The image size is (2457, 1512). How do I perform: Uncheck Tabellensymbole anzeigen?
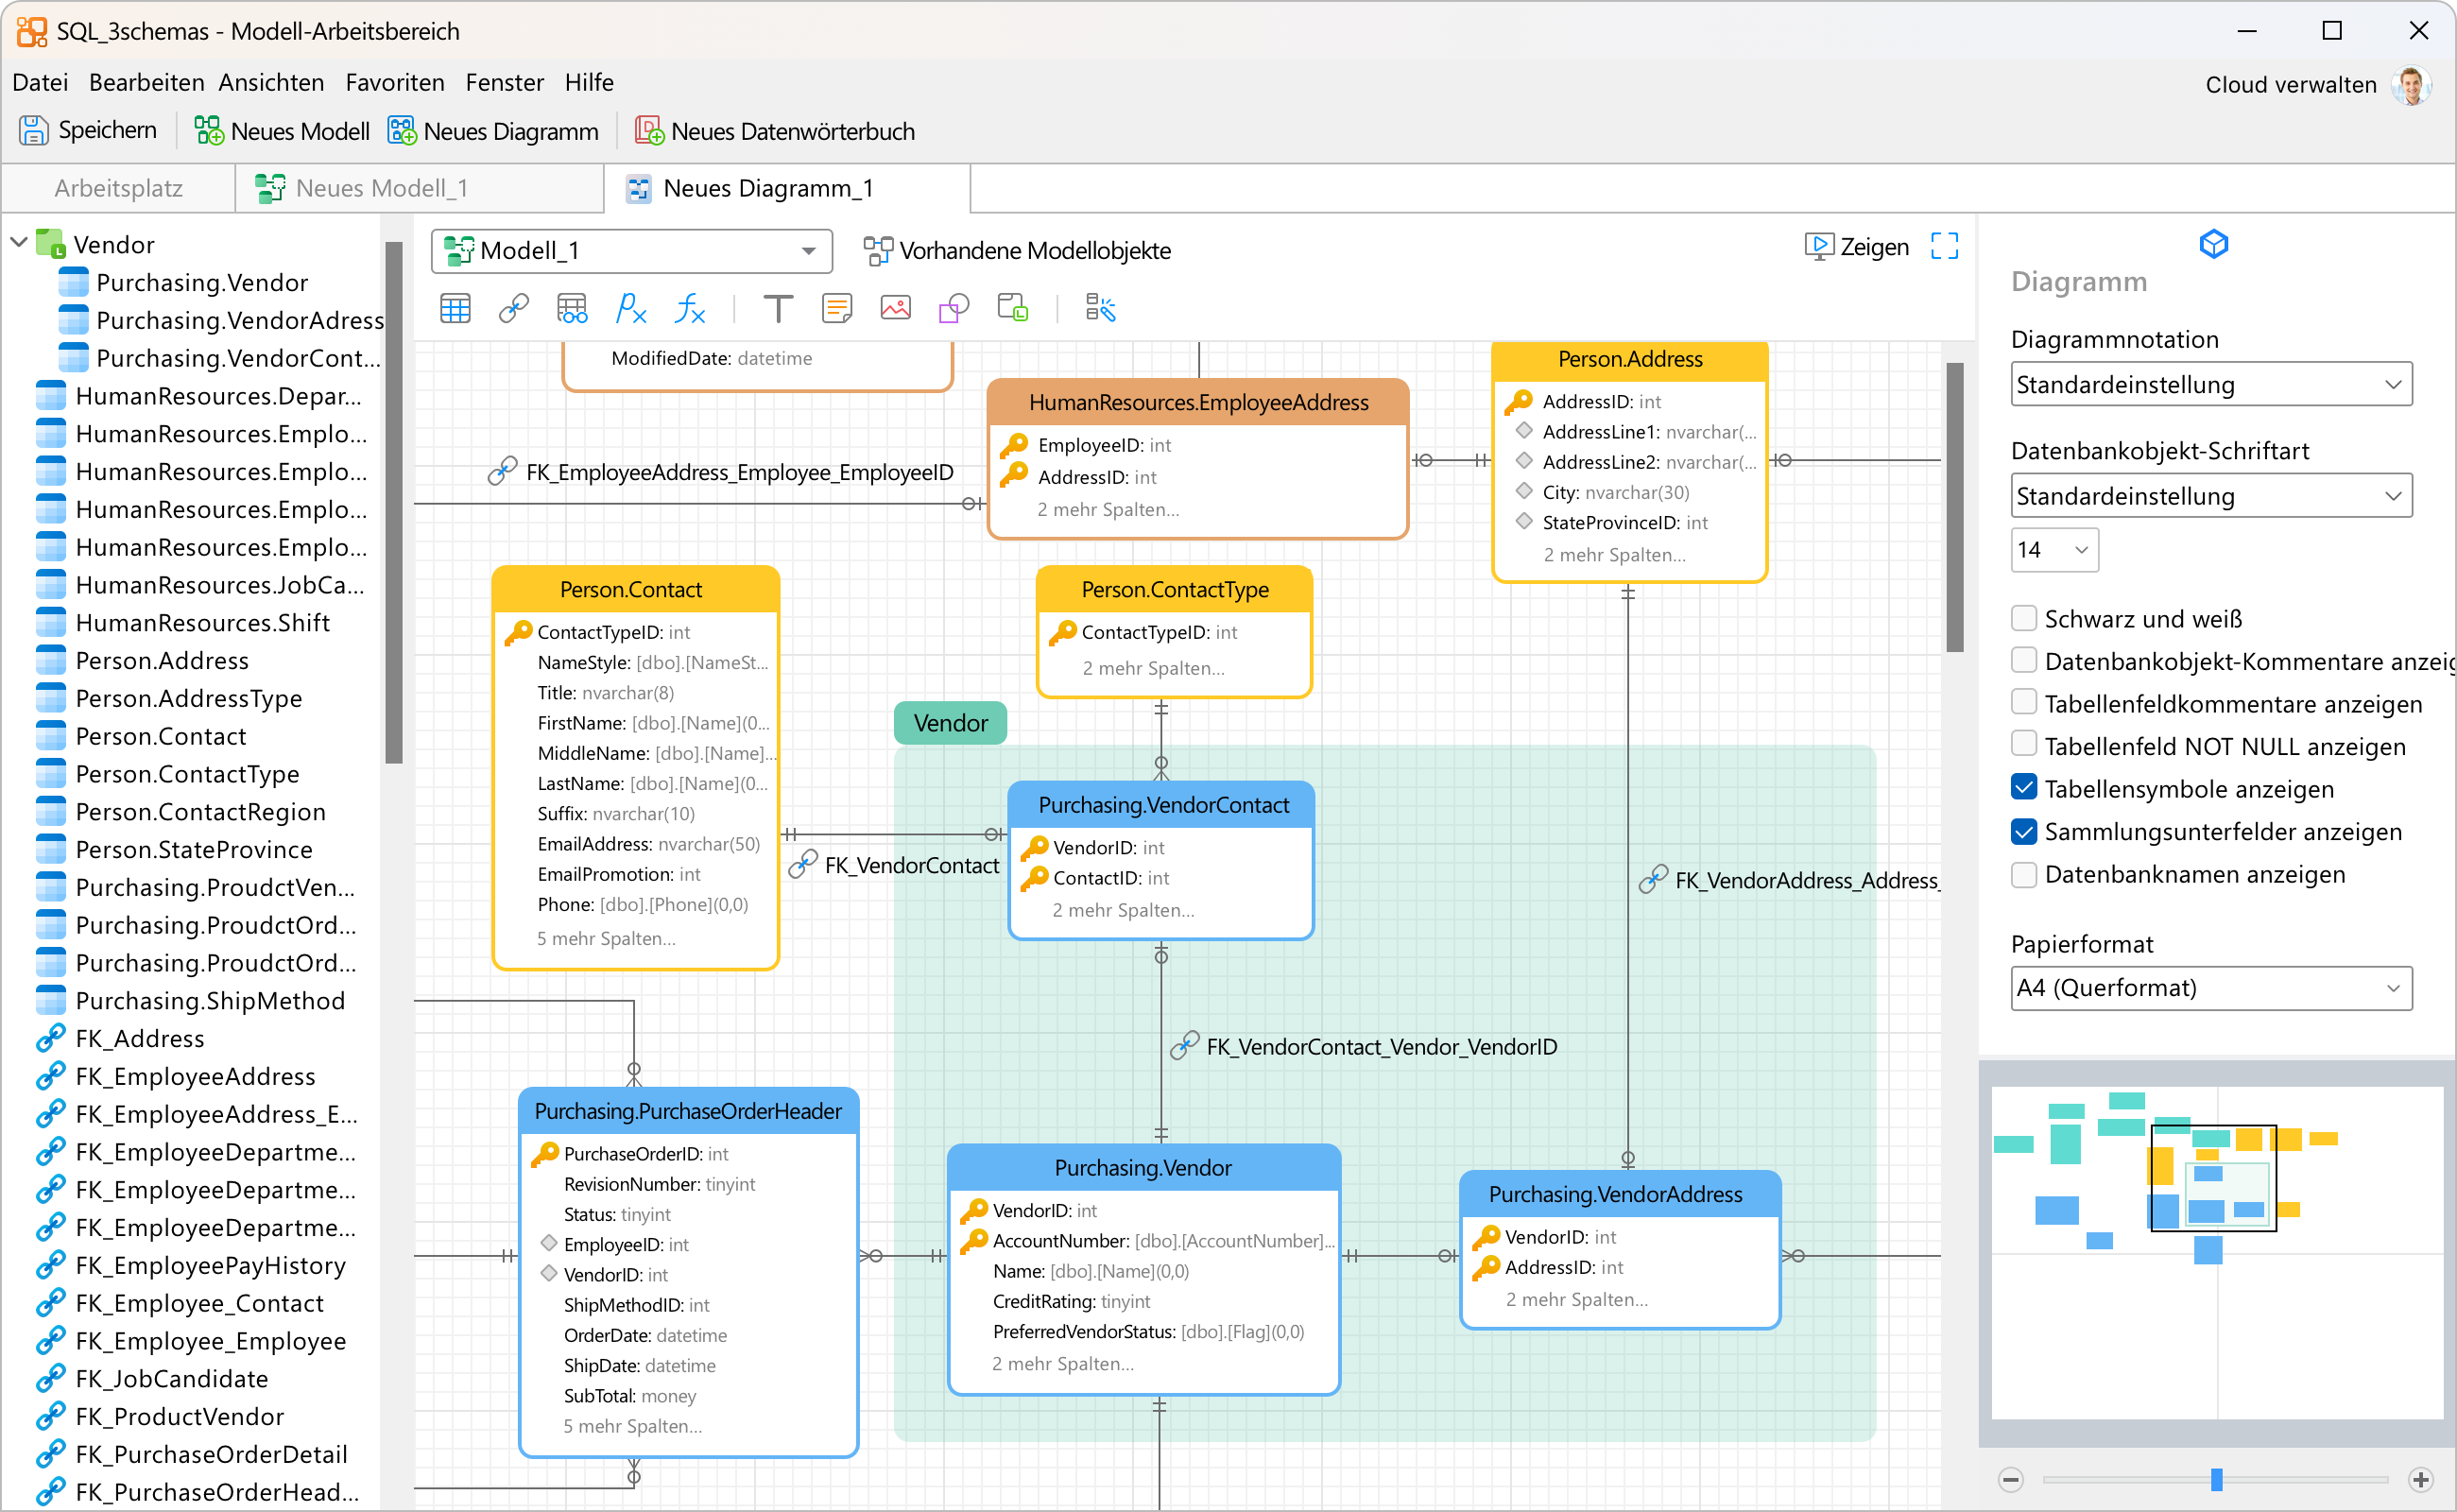2024,789
